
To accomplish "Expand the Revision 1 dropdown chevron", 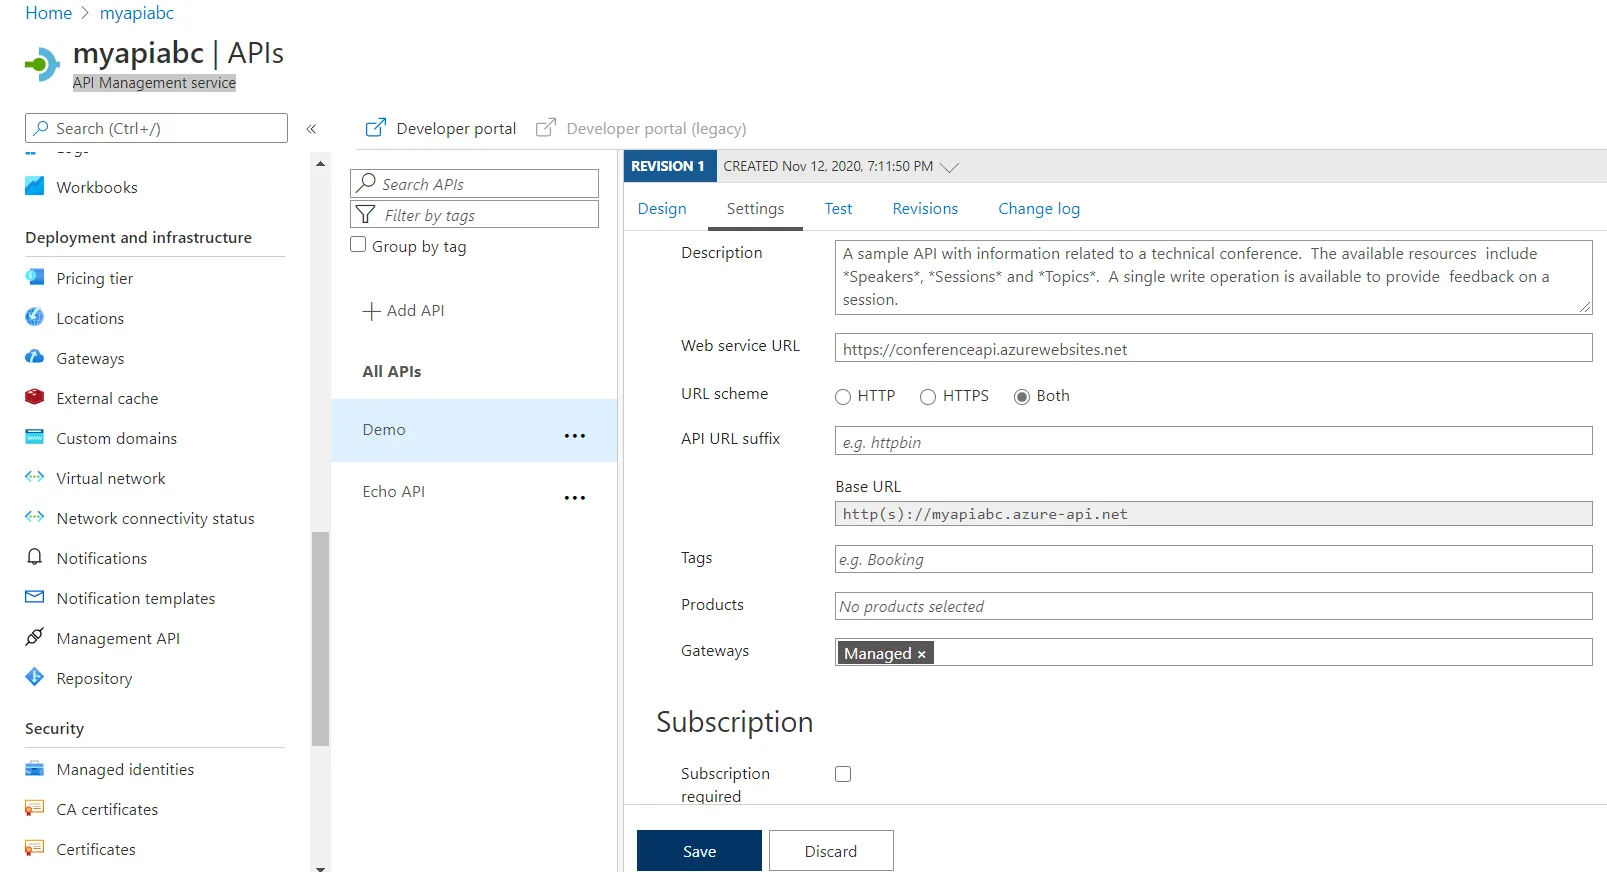I will point(950,167).
